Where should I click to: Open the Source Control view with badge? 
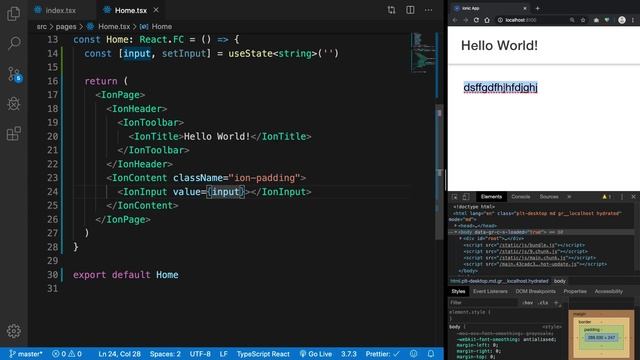coord(14,74)
